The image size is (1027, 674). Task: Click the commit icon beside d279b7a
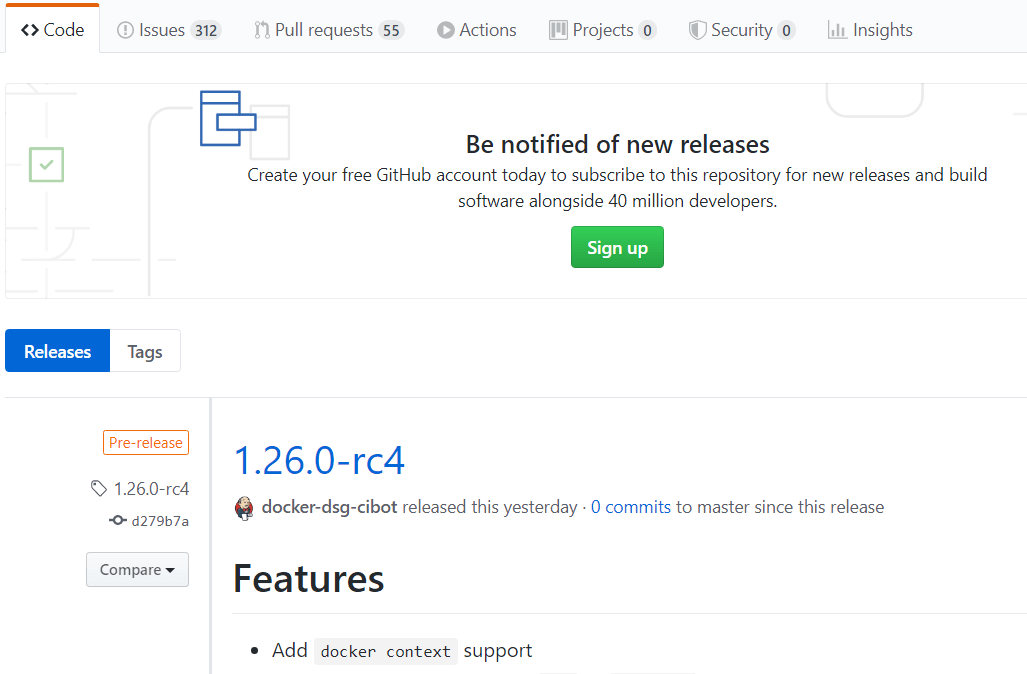click(118, 521)
